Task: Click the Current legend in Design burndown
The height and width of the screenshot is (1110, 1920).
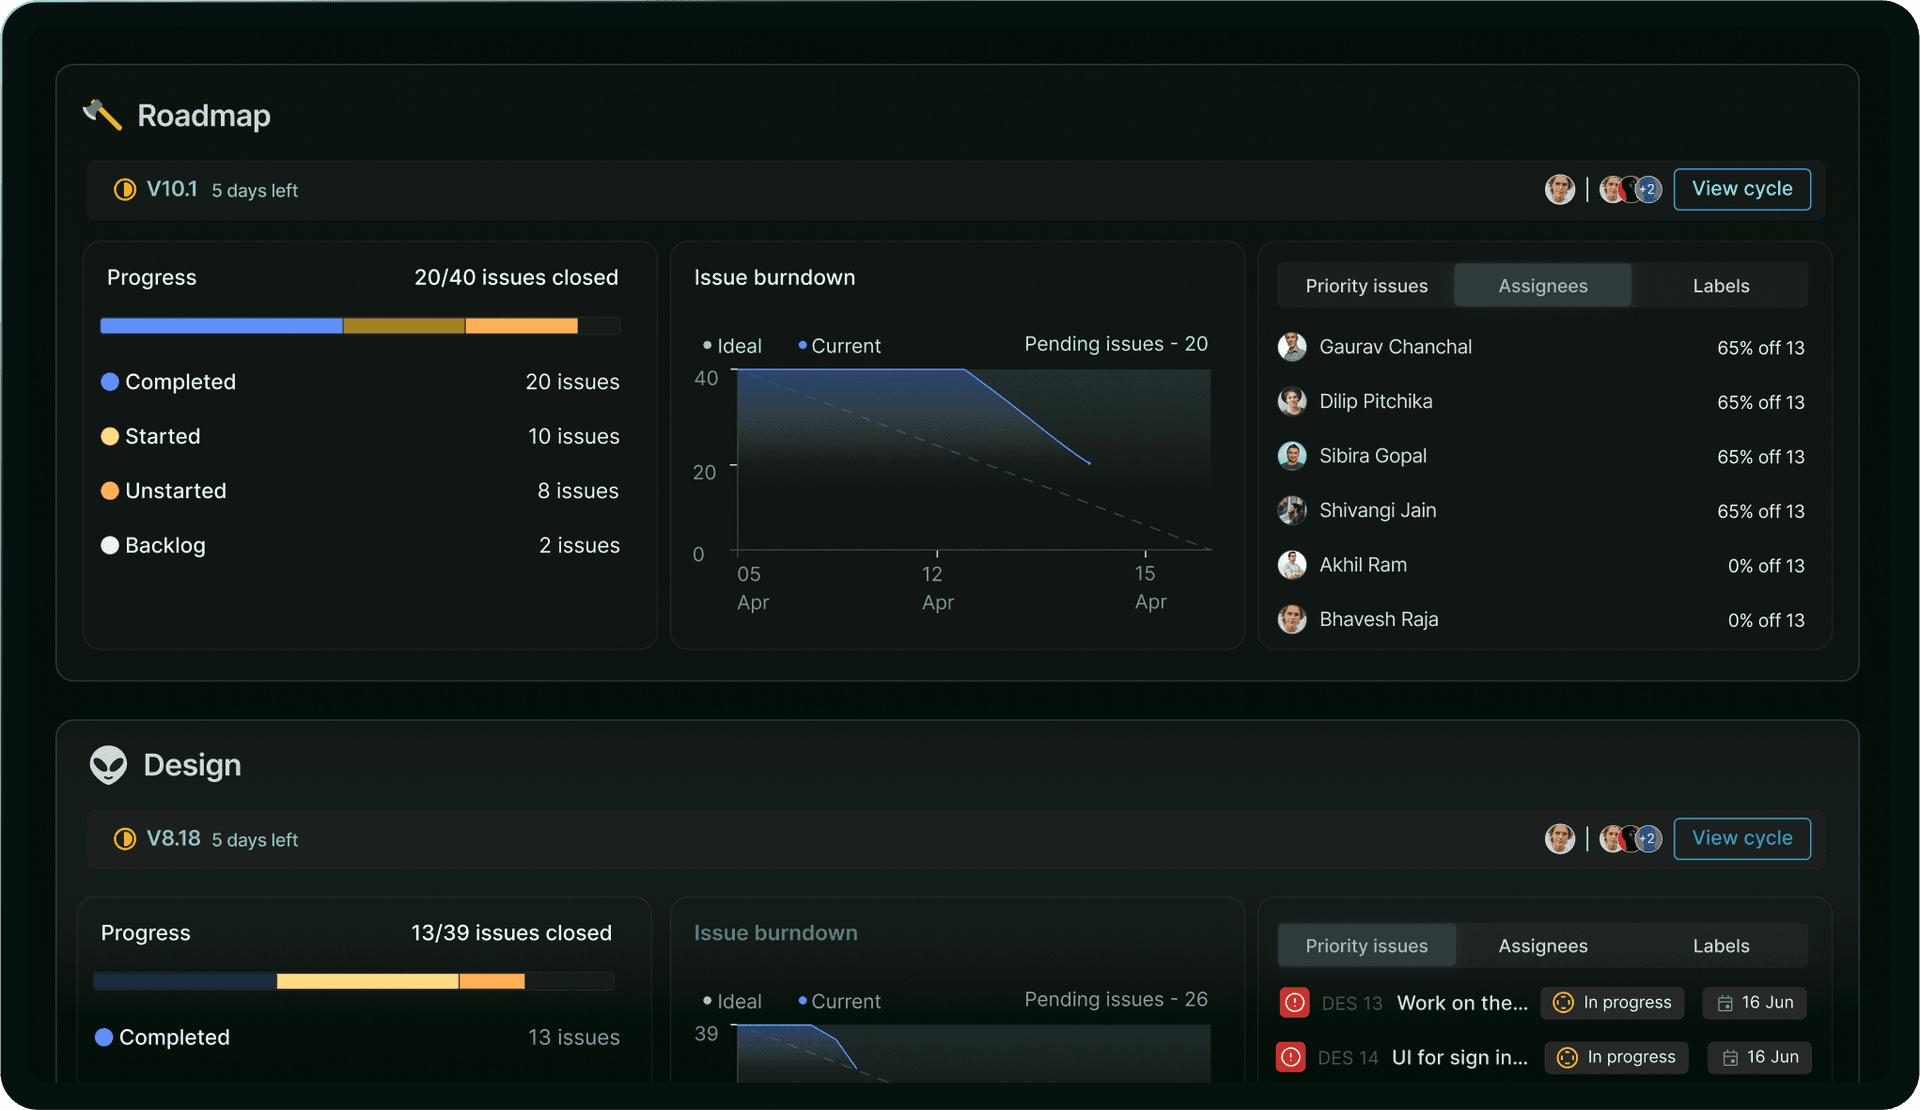Action: (840, 1001)
